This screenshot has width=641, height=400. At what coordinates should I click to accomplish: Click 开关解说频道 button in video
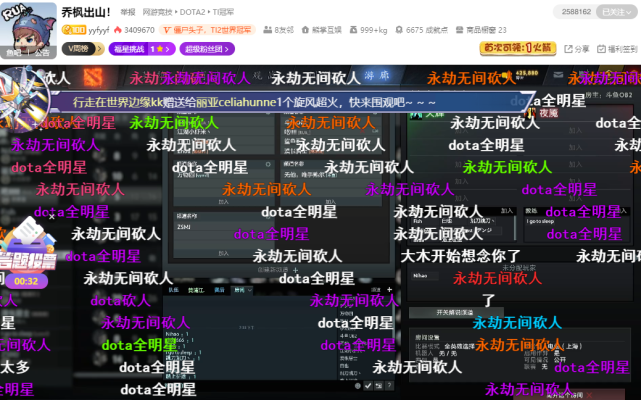coord(455,312)
